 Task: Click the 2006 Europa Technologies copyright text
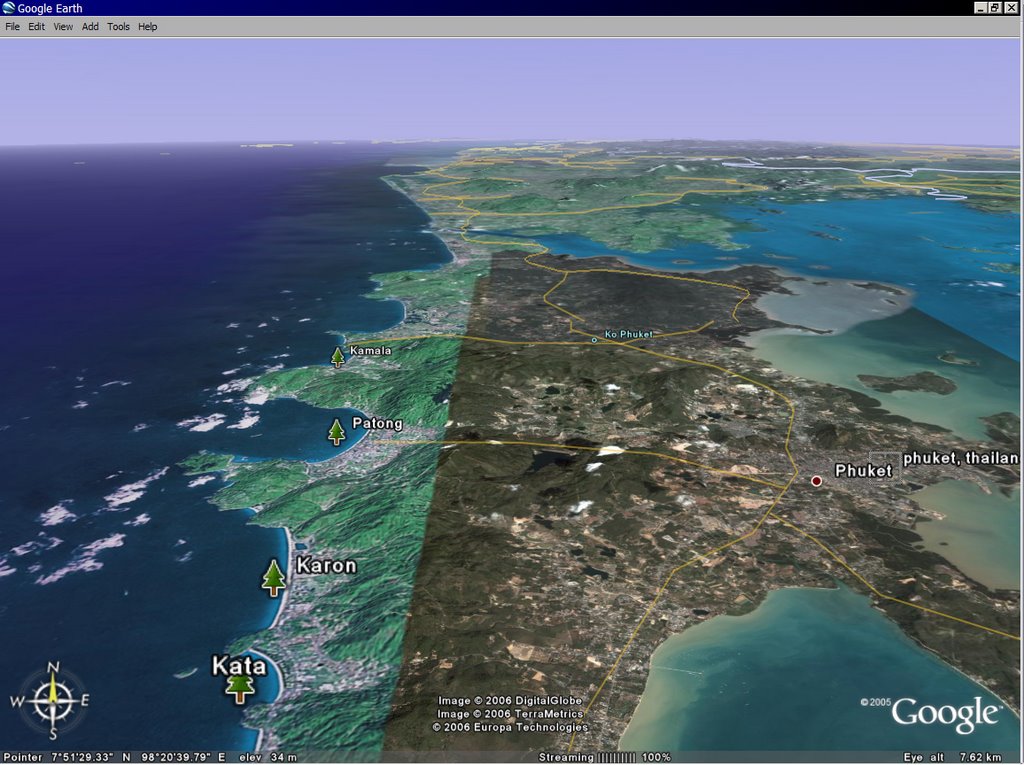[x=510, y=727]
